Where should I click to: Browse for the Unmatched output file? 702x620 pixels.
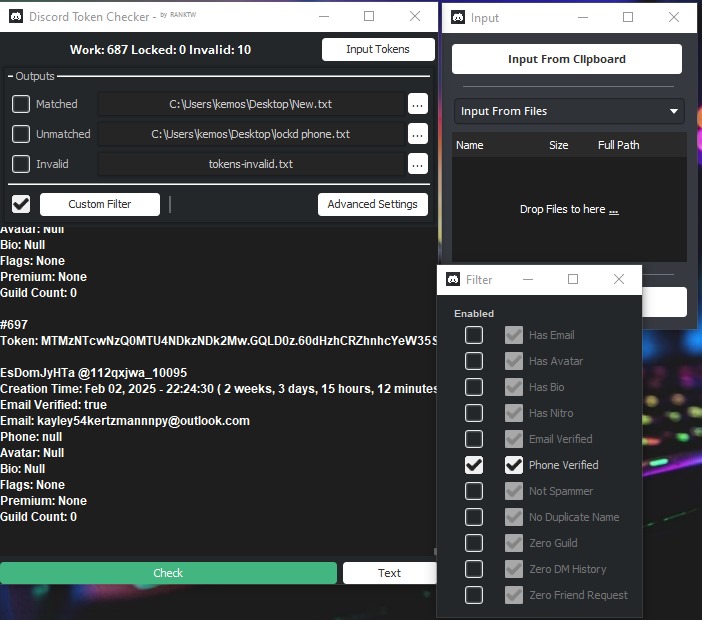pos(418,134)
